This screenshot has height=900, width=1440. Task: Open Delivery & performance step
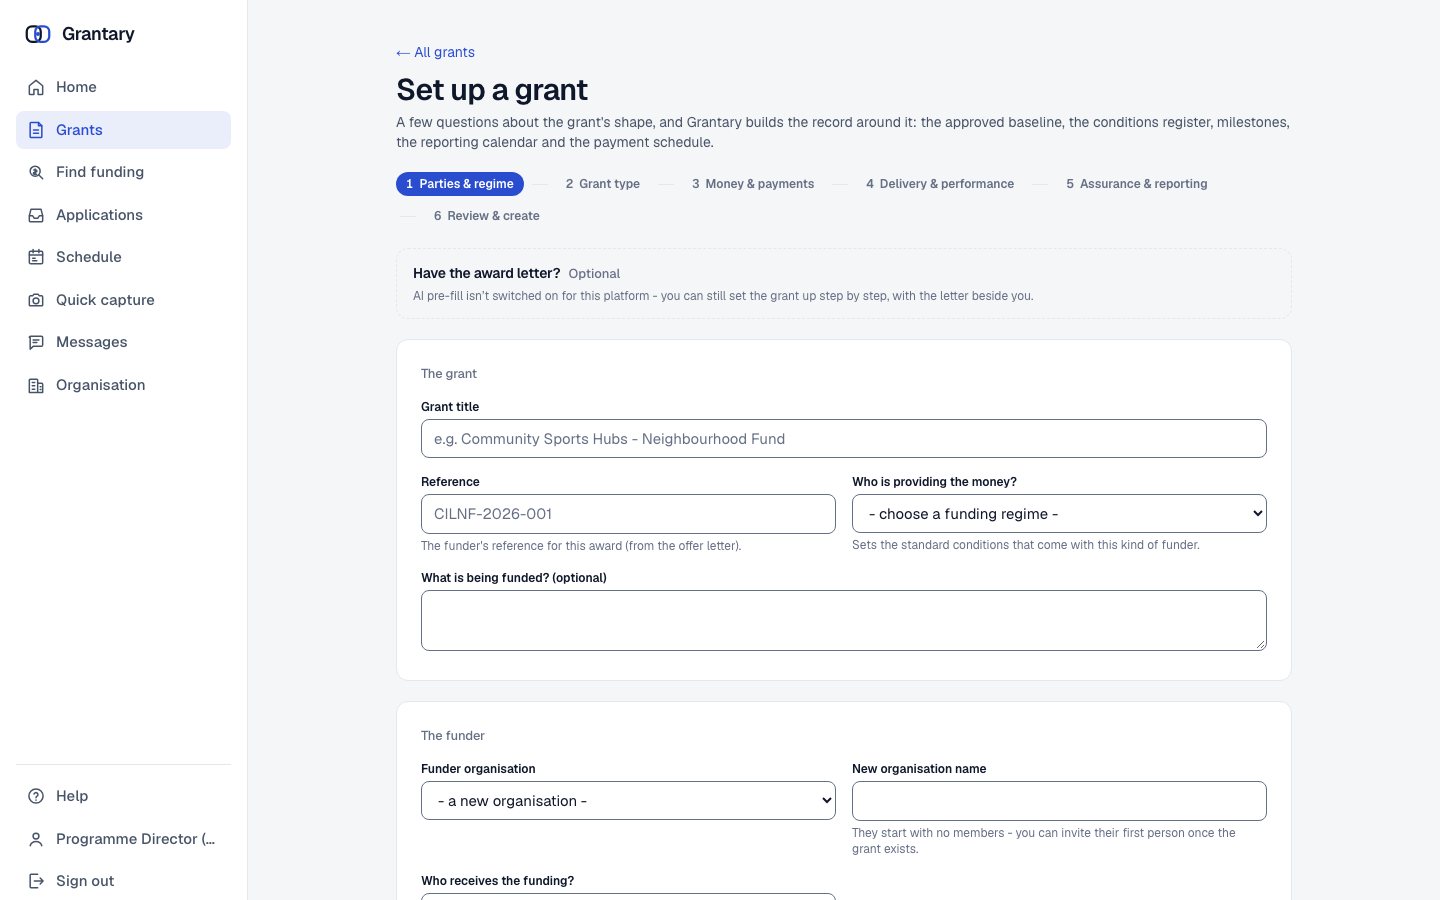pyautogui.click(x=940, y=184)
